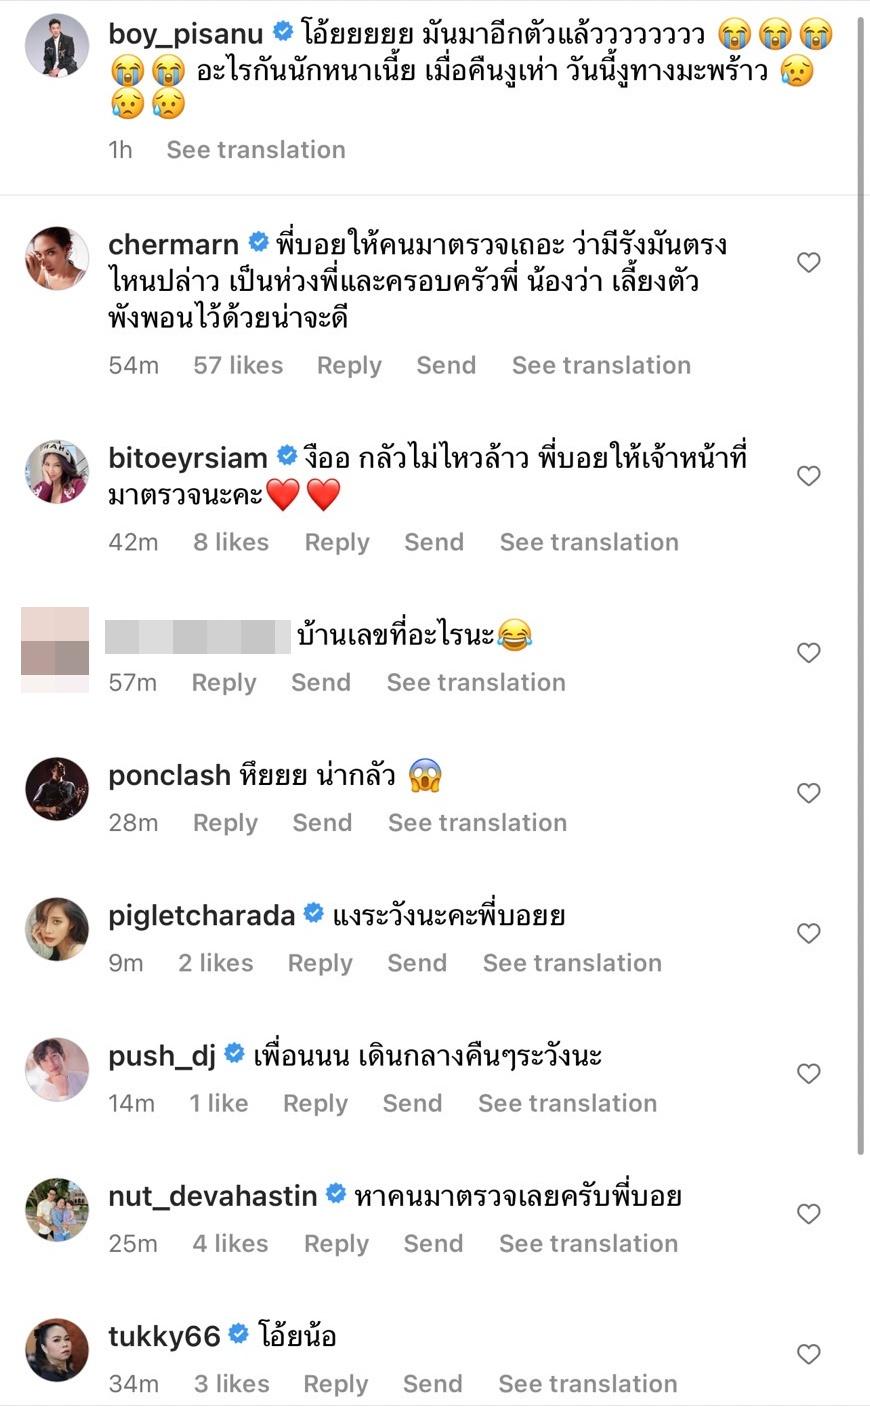Translate pigletcharada's comment
The width and height of the screenshot is (870, 1408).
click(x=572, y=963)
